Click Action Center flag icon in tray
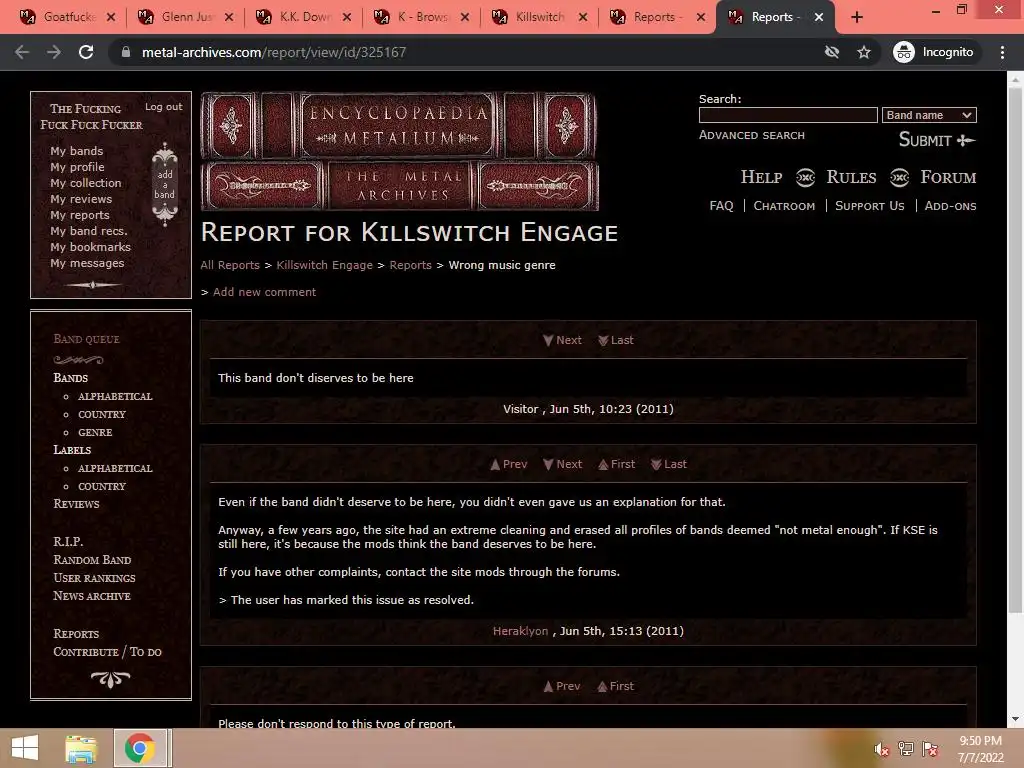Viewport: 1024px width, 768px height. click(930, 749)
